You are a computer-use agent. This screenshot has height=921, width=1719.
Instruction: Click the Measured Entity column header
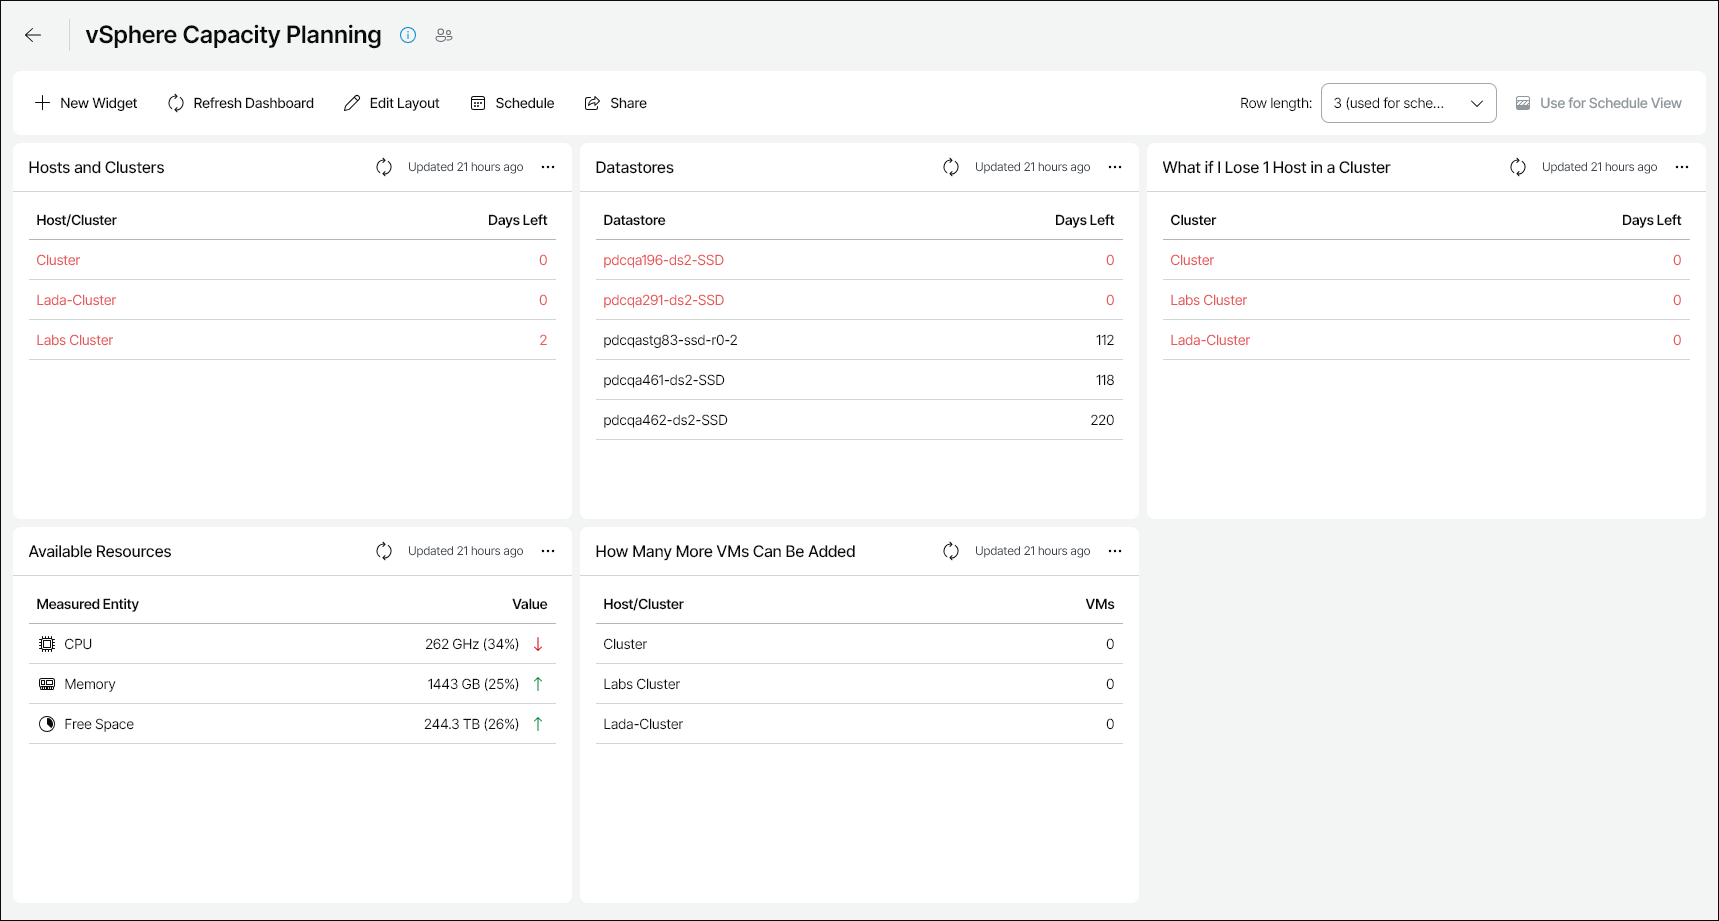[x=87, y=604]
